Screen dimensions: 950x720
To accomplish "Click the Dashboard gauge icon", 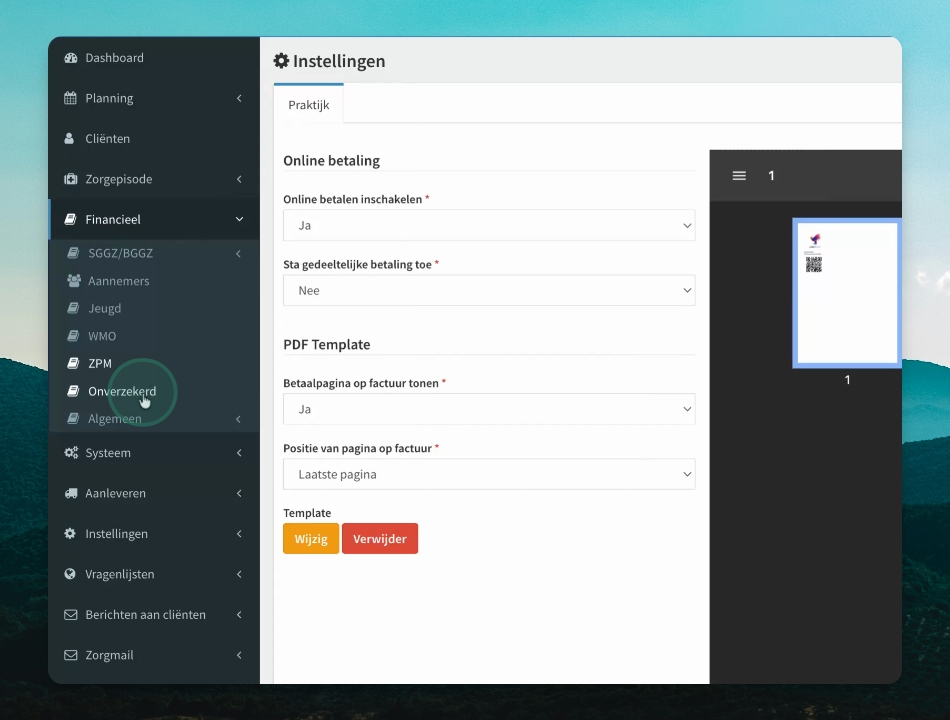I will (71, 58).
